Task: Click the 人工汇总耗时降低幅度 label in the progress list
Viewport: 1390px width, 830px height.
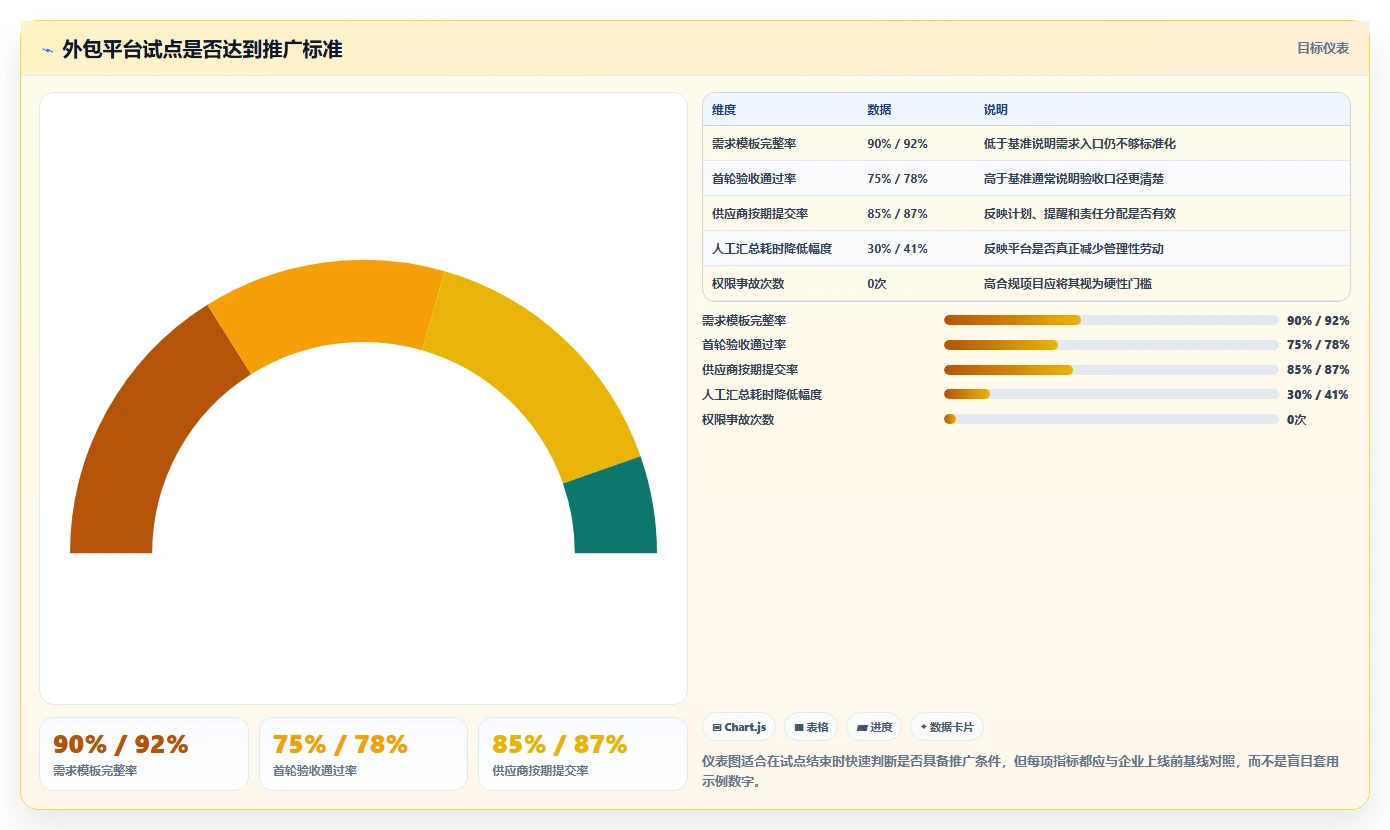Action: [x=762, y=395]
